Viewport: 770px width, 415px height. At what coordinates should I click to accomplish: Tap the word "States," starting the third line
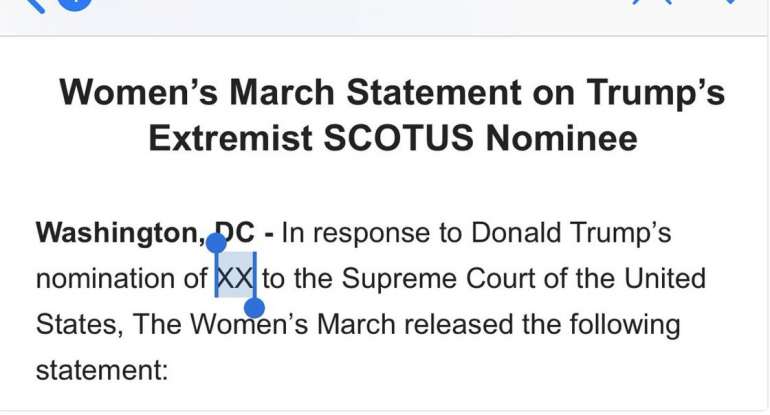[80, 324]
